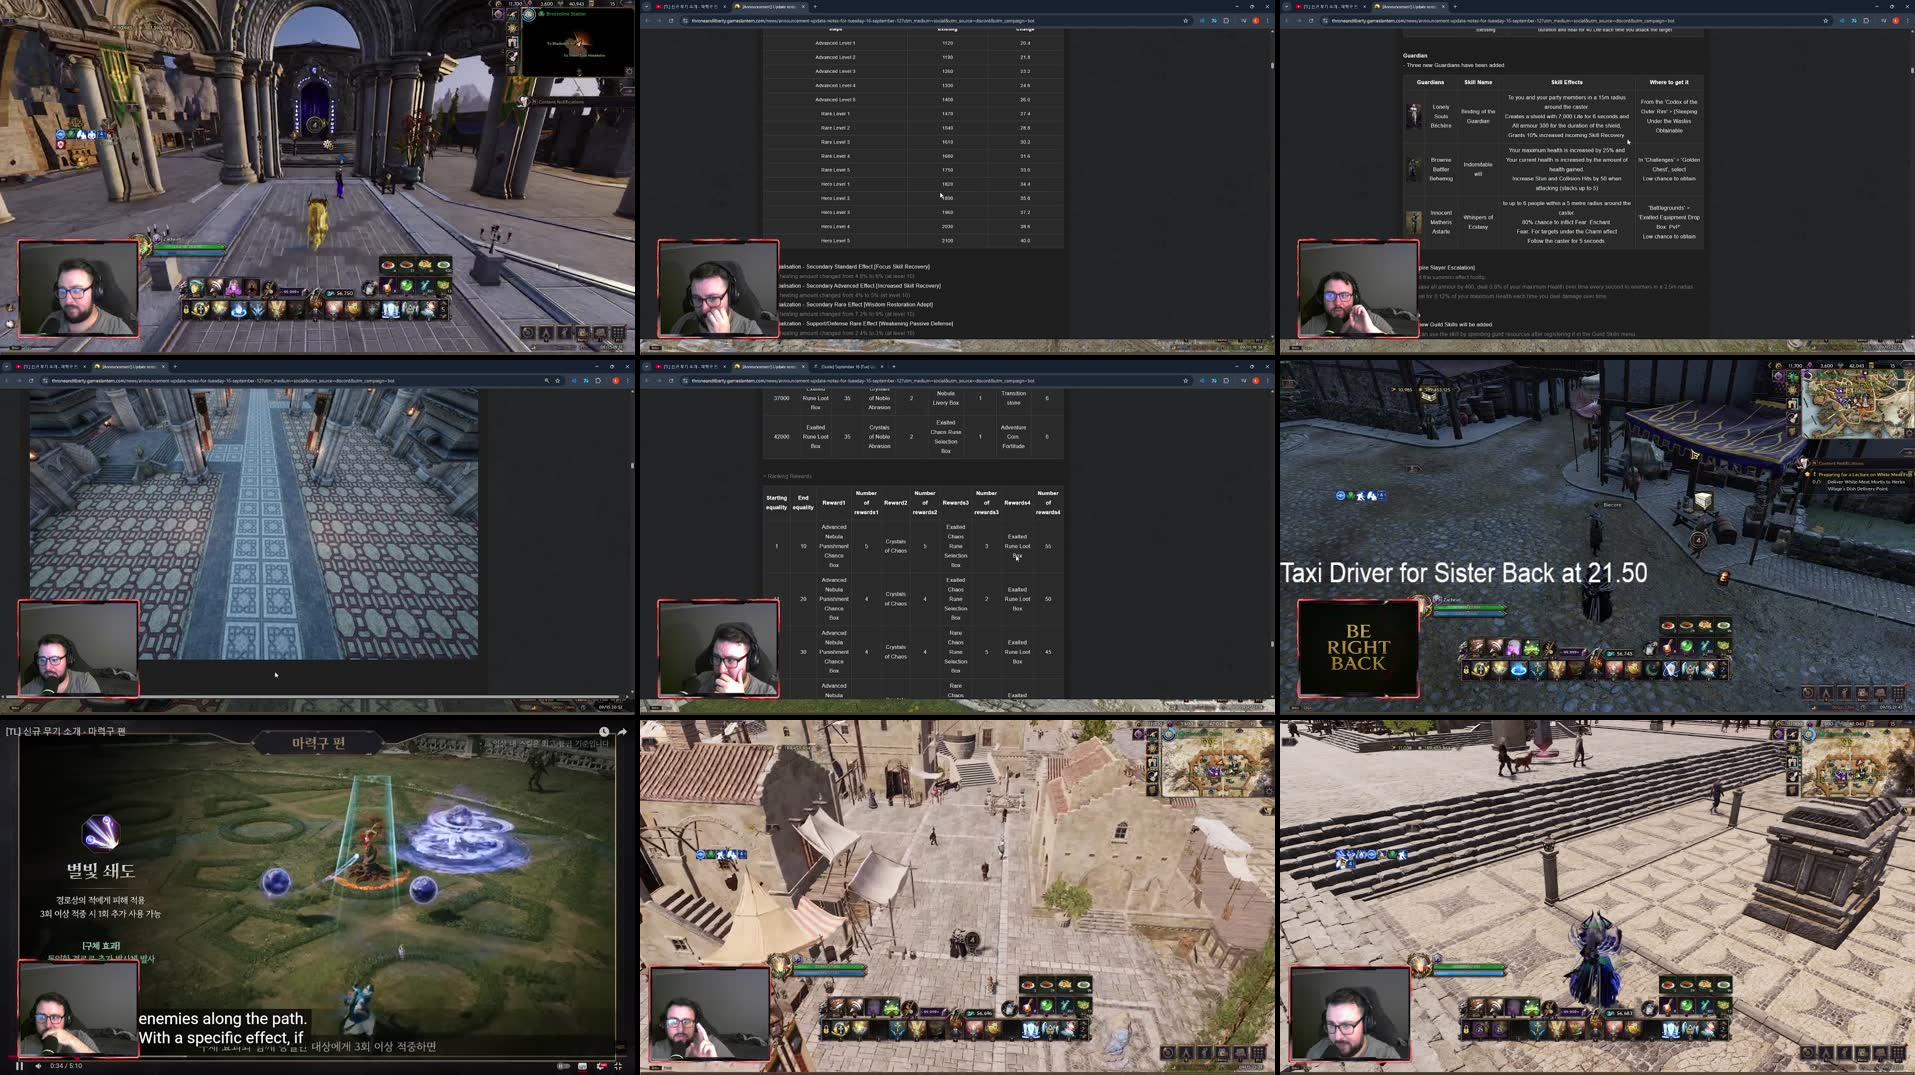Click locked skill bar icon in Taxi Driver frame
This screenshot has width=1915, height=1075.
point(1466,669)
